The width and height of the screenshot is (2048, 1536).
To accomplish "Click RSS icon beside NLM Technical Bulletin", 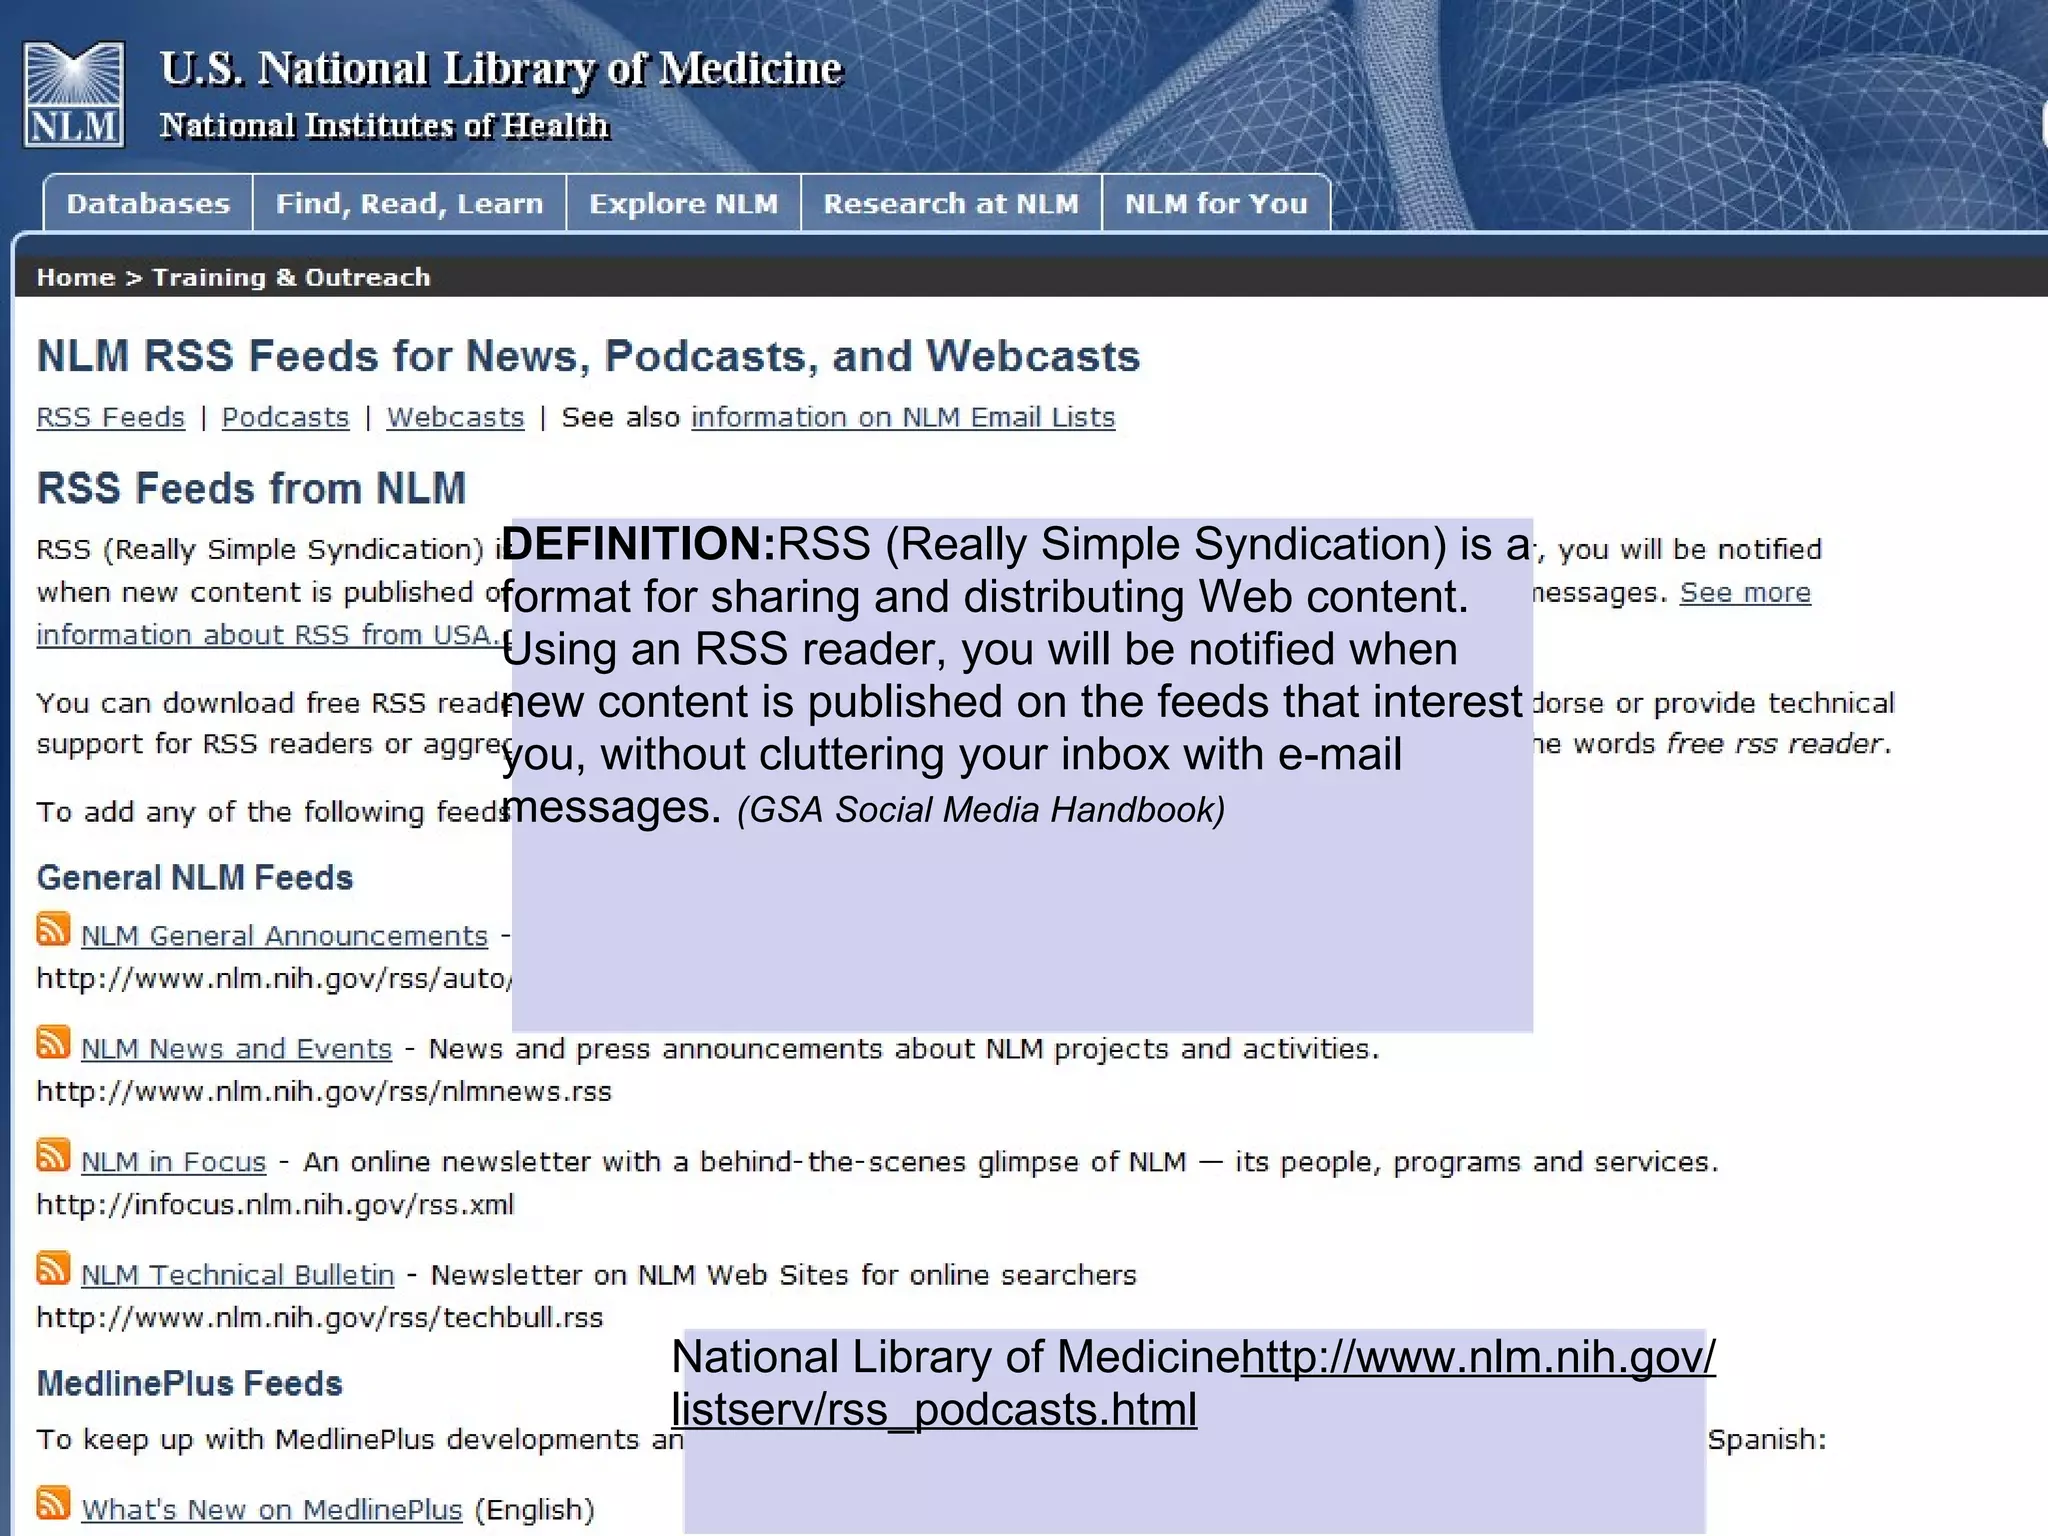I will click(53, 1268).
